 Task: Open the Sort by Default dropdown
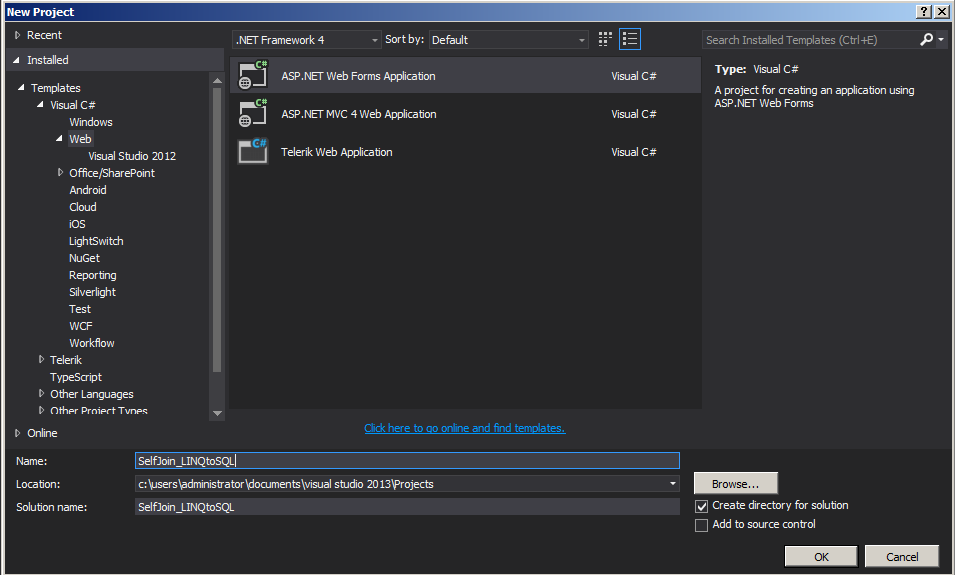click(x=509, y=40)
